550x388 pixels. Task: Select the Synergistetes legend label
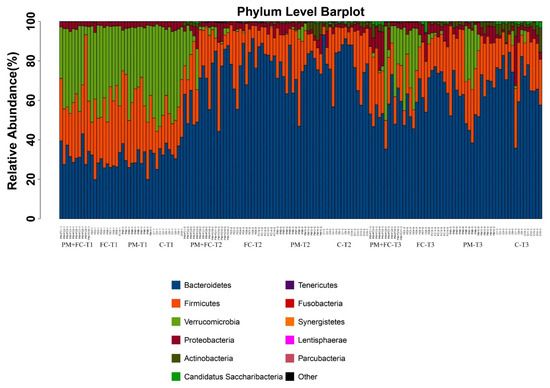click(x=321, y=322)
